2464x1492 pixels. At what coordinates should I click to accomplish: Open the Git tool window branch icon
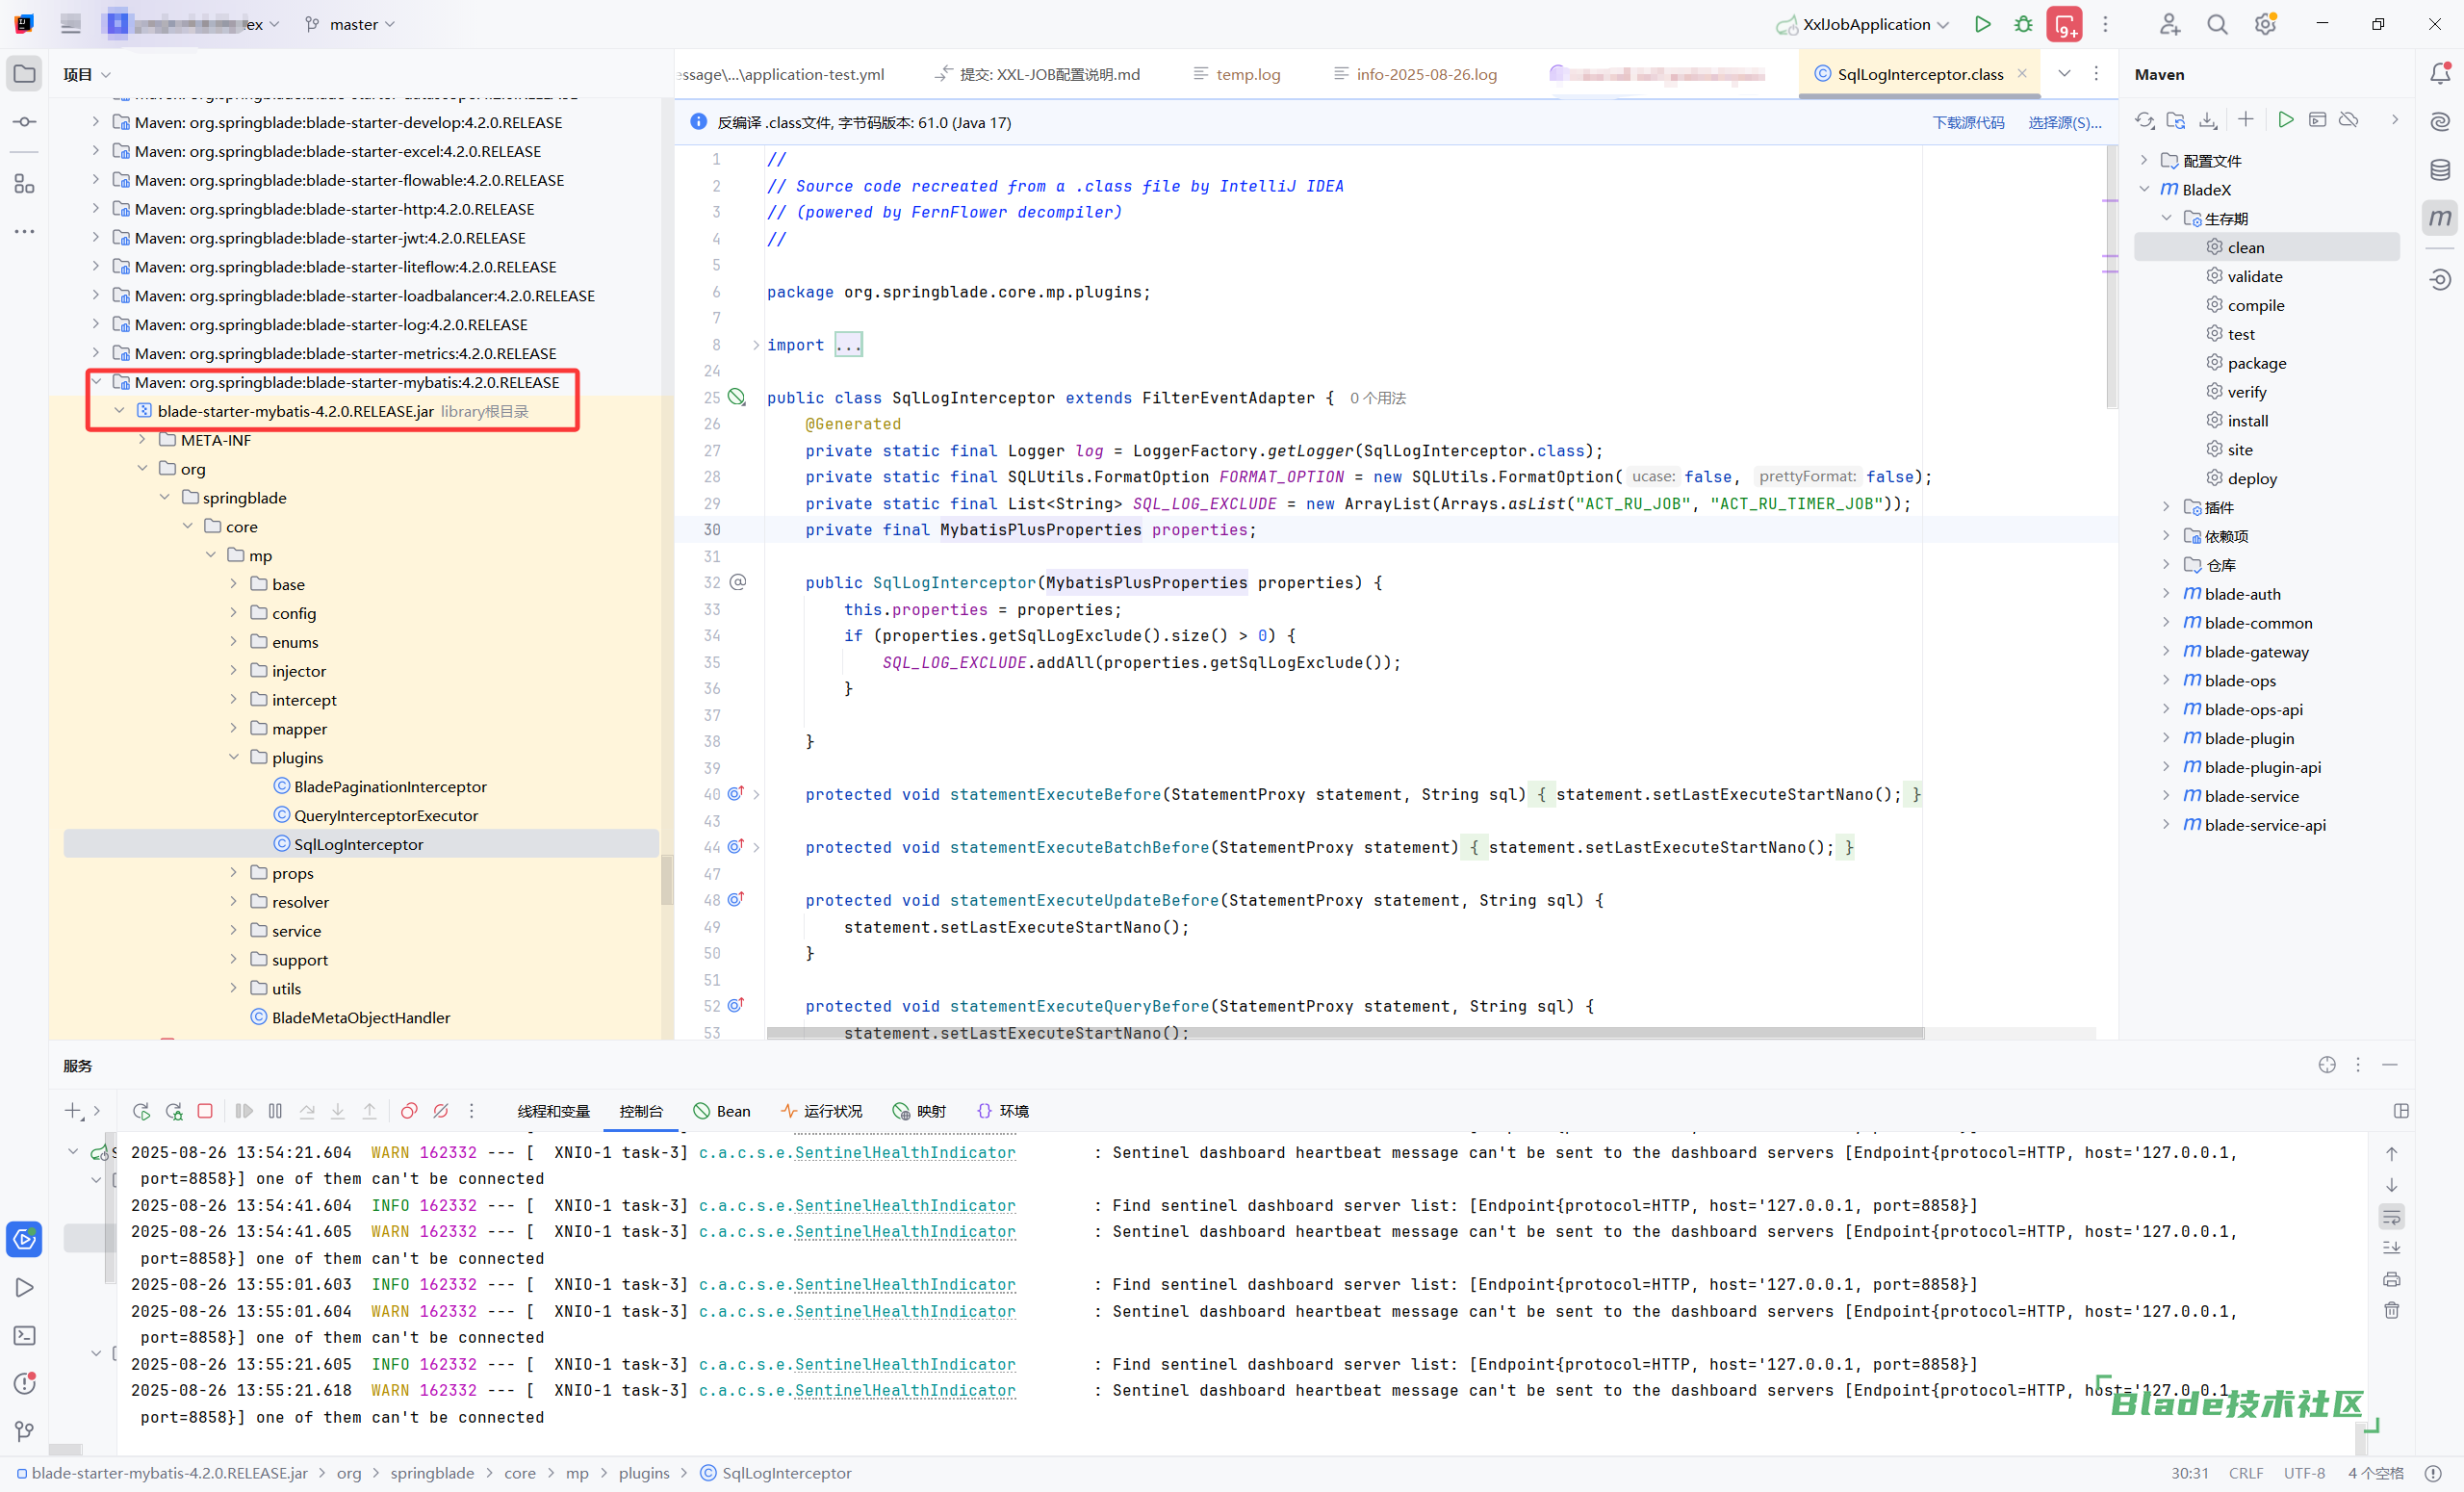click(25, 1431)
